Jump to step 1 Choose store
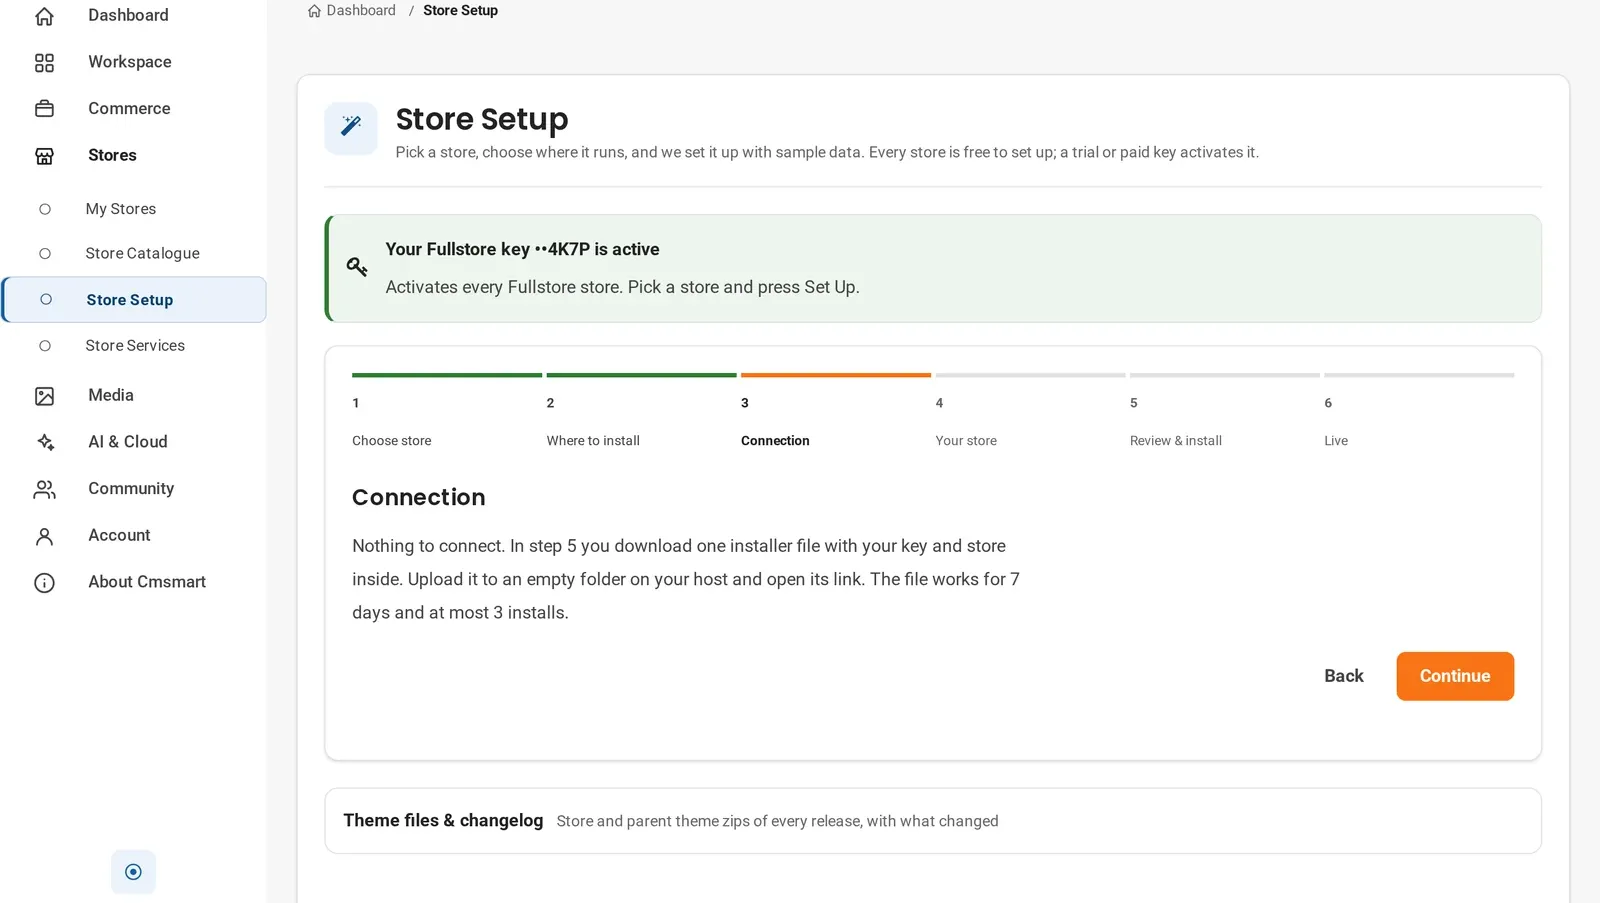1600x903 pixels. (446, 412)
